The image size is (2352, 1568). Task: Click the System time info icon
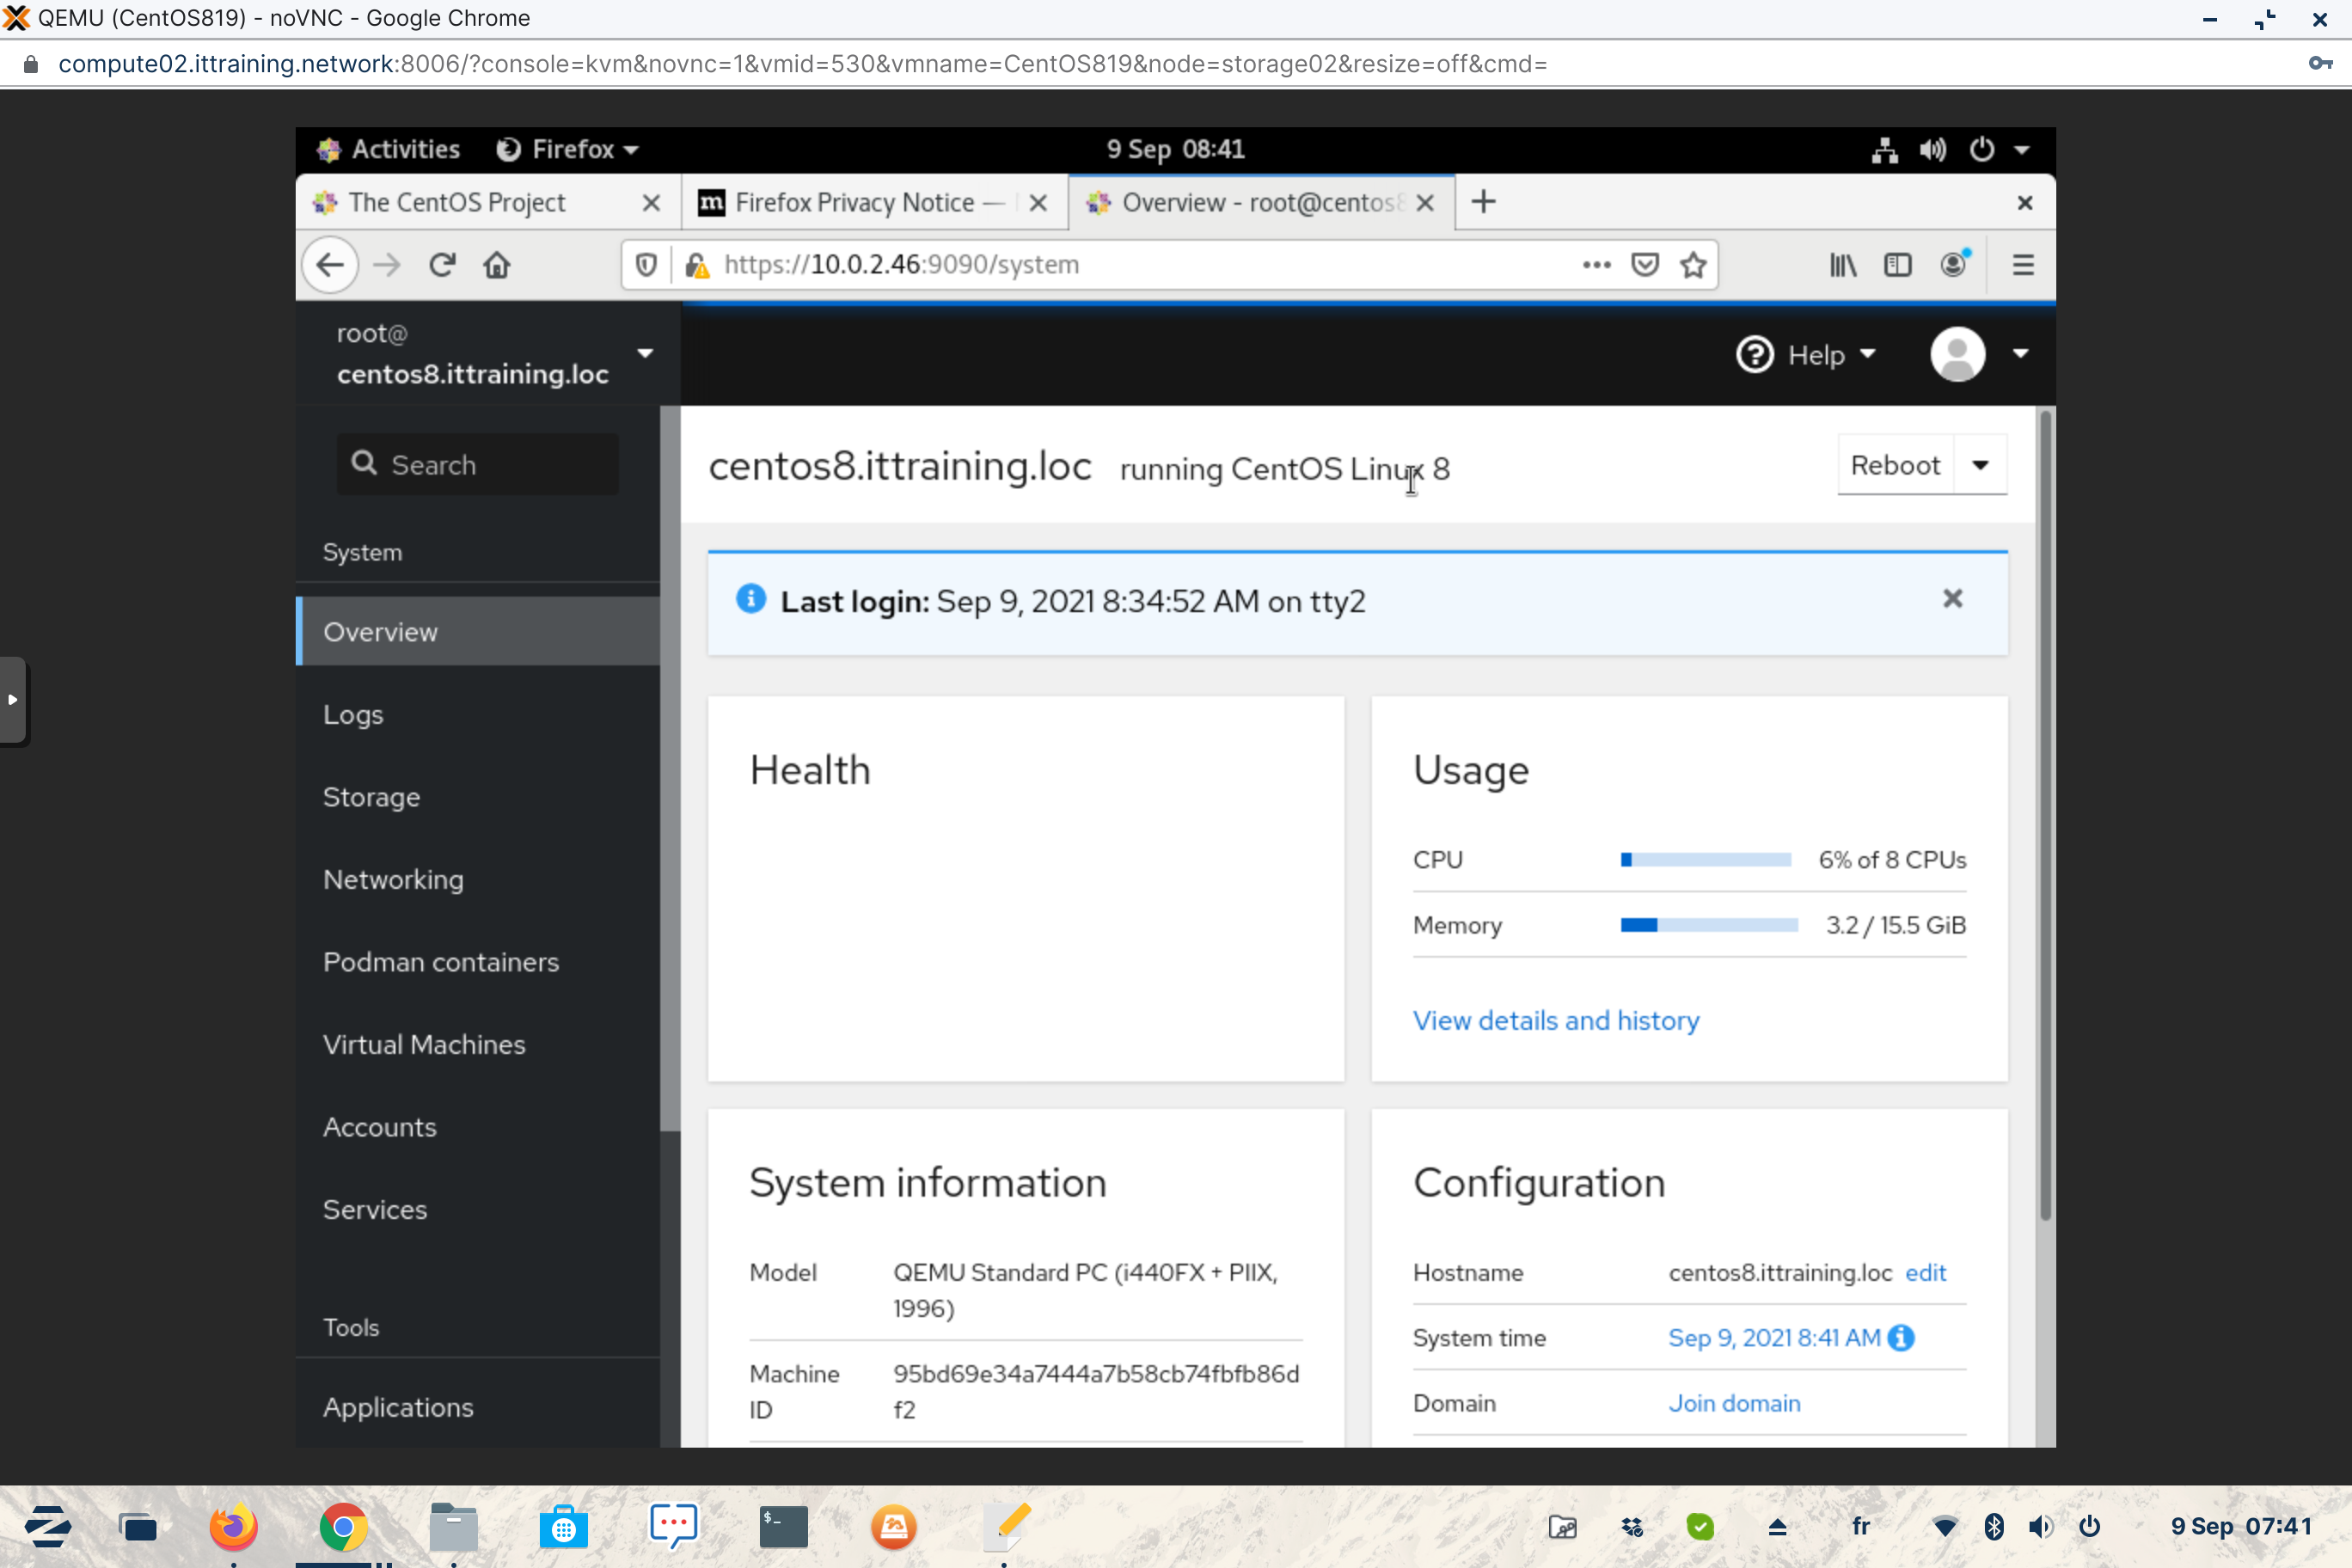point(1901,1338)
